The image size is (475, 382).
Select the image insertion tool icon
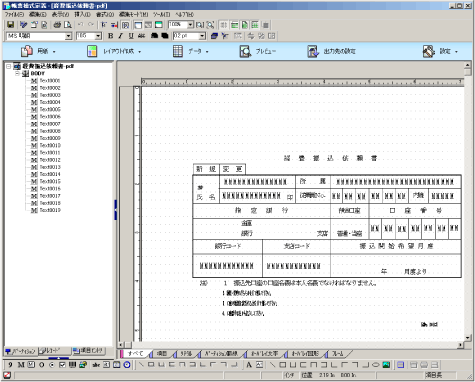386,365
